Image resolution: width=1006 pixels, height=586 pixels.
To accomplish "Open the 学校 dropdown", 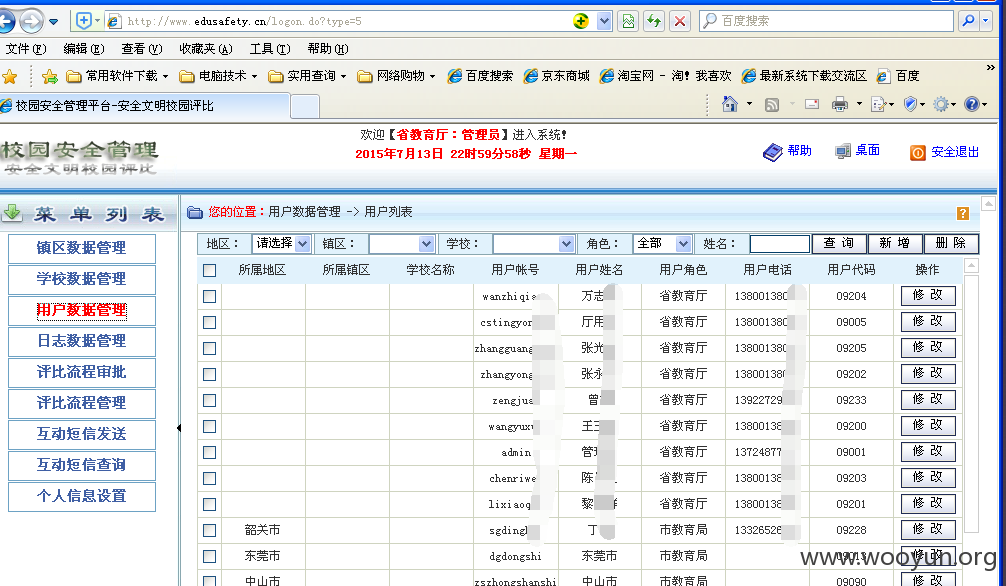I will (533, 244).
